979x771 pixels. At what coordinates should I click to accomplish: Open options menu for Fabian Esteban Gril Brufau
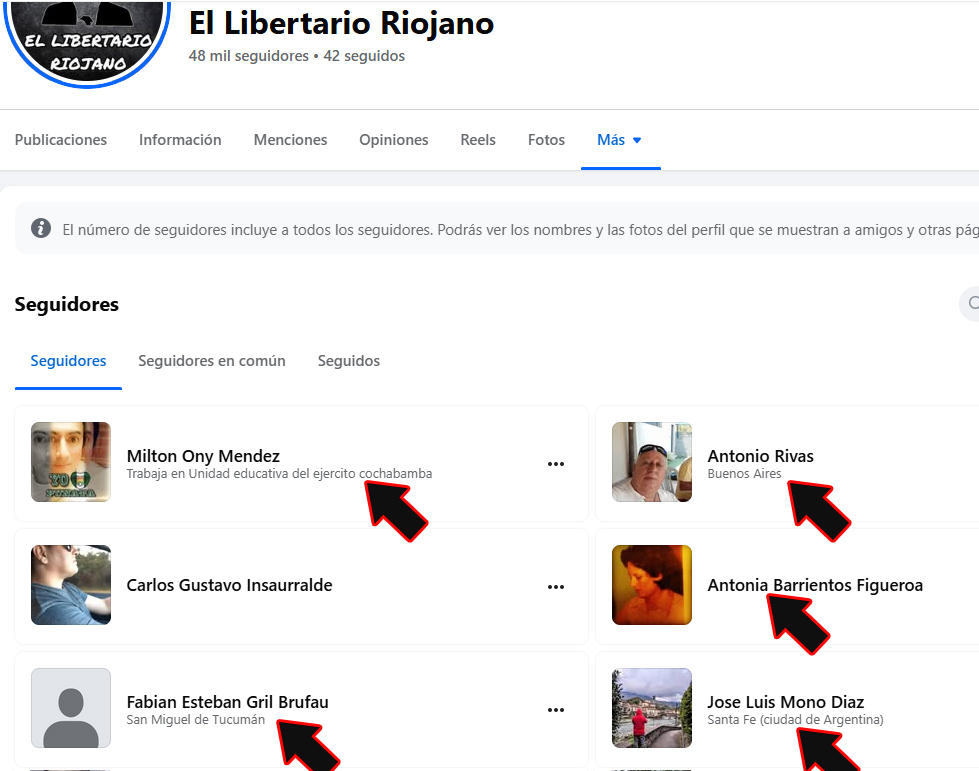click(556, 710)
